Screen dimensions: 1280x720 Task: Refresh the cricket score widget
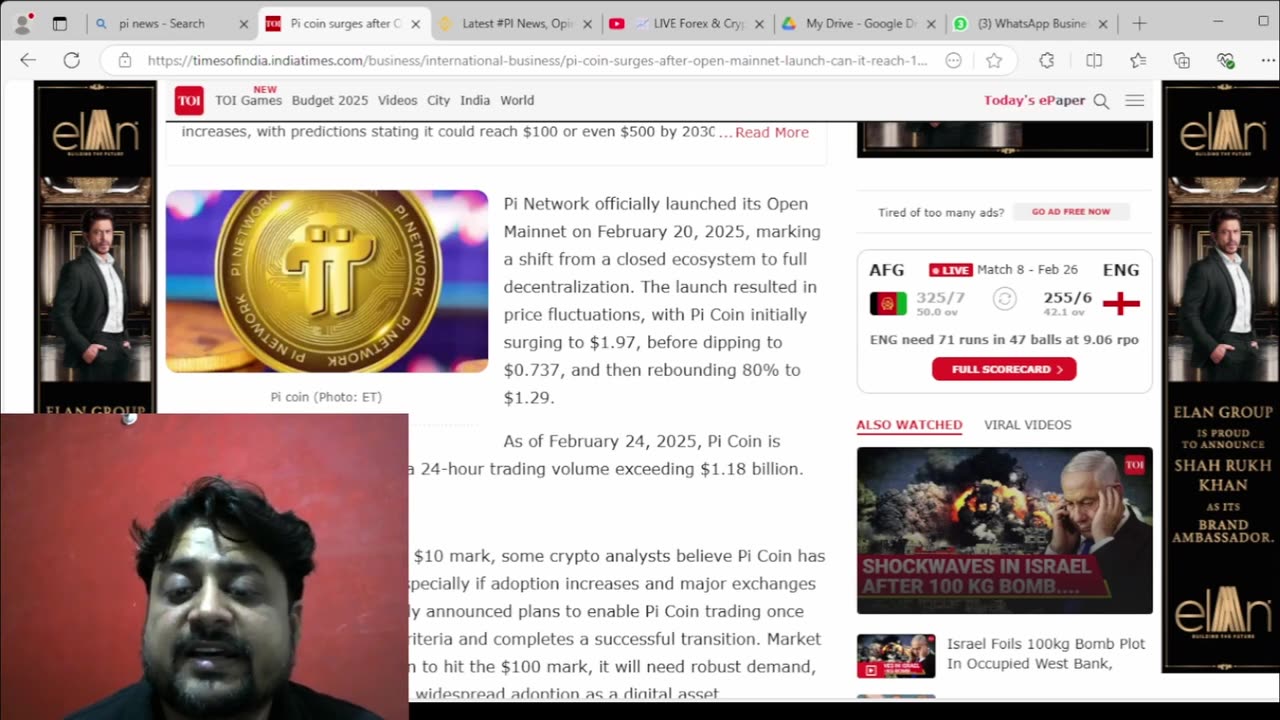coord(1005,299)
